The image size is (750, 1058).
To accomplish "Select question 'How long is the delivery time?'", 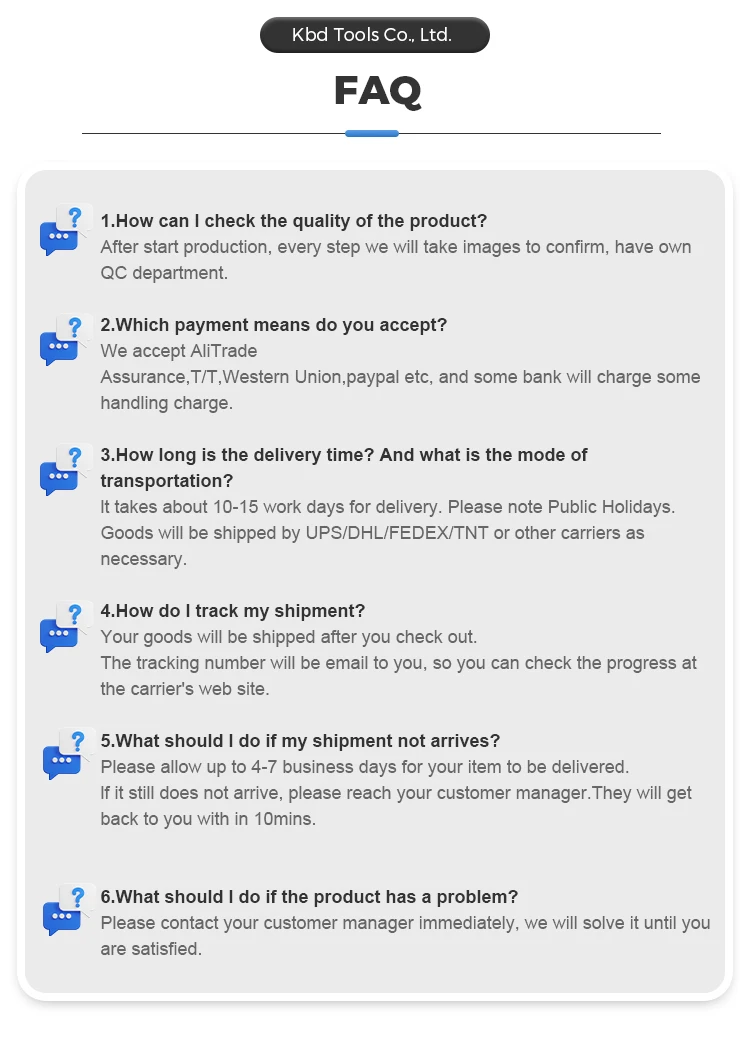I will tap(344, 468).
